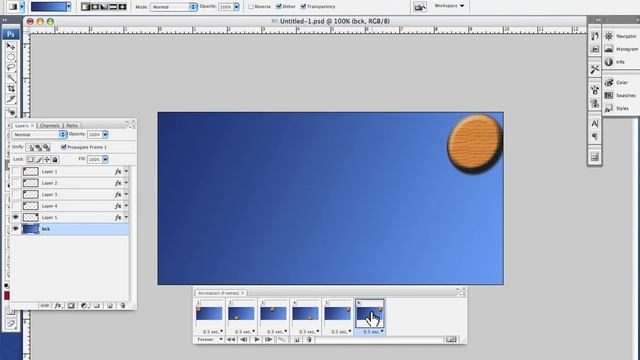Click the Tween animation frames icon
640x360 pixels.
(282, 339)
